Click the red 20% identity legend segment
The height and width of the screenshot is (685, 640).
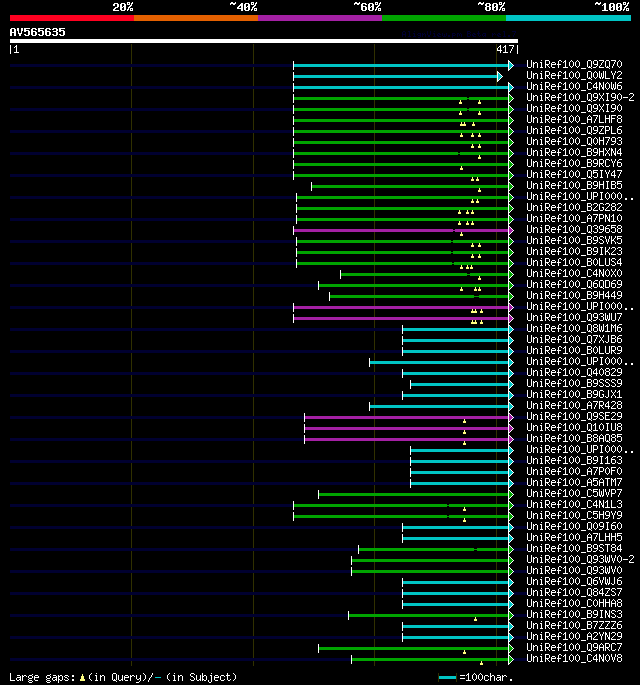72,18
